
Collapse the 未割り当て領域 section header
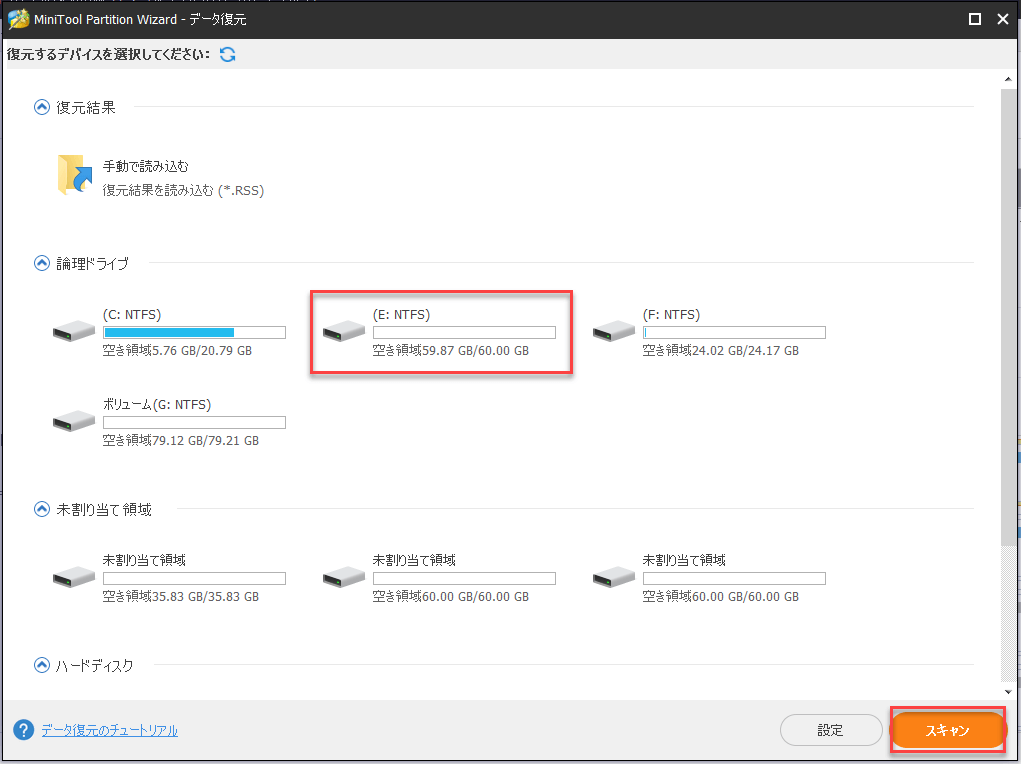click(x=41, y=508)
